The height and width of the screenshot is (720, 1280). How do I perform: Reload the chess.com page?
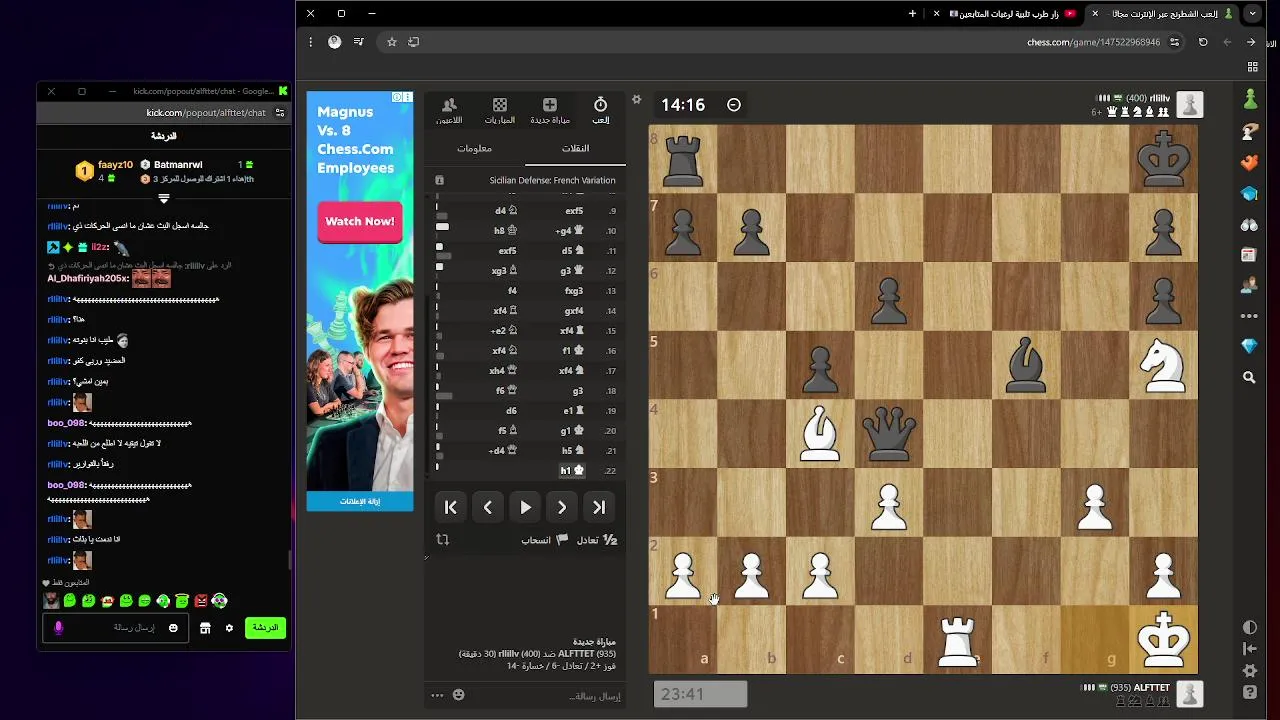point(1203,42)
